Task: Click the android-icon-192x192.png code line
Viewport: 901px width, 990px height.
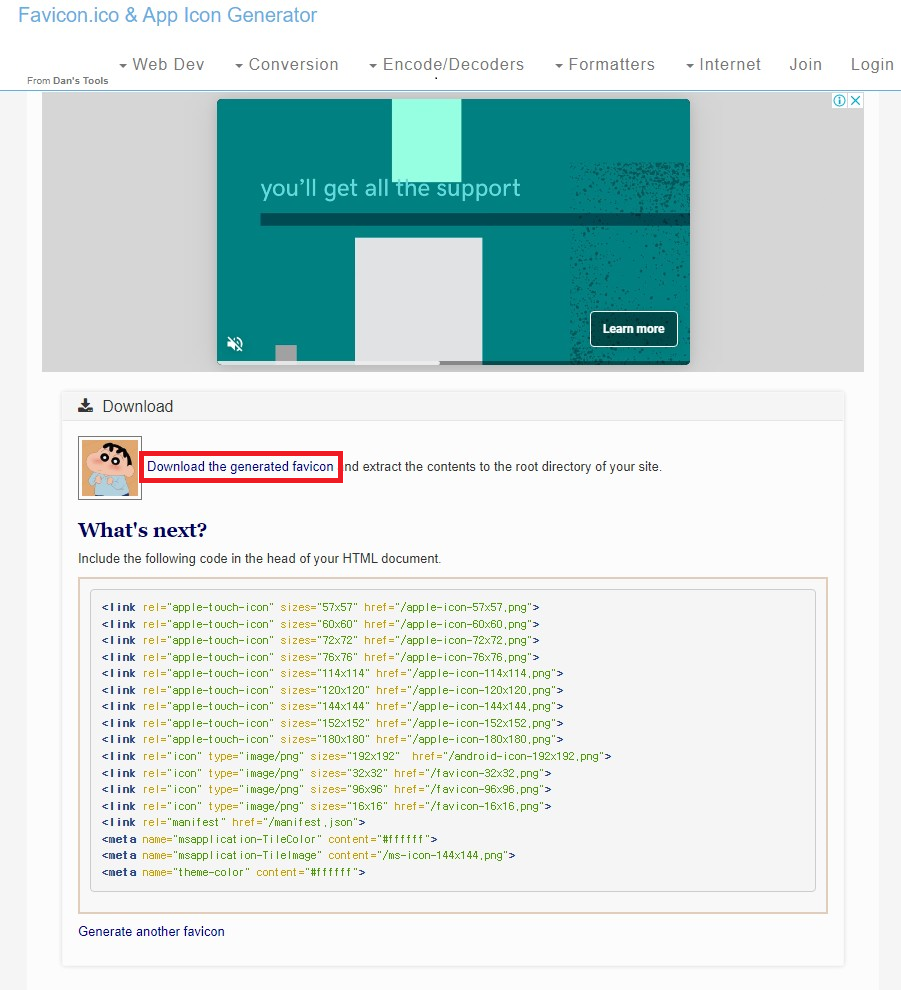Action: 356,756
